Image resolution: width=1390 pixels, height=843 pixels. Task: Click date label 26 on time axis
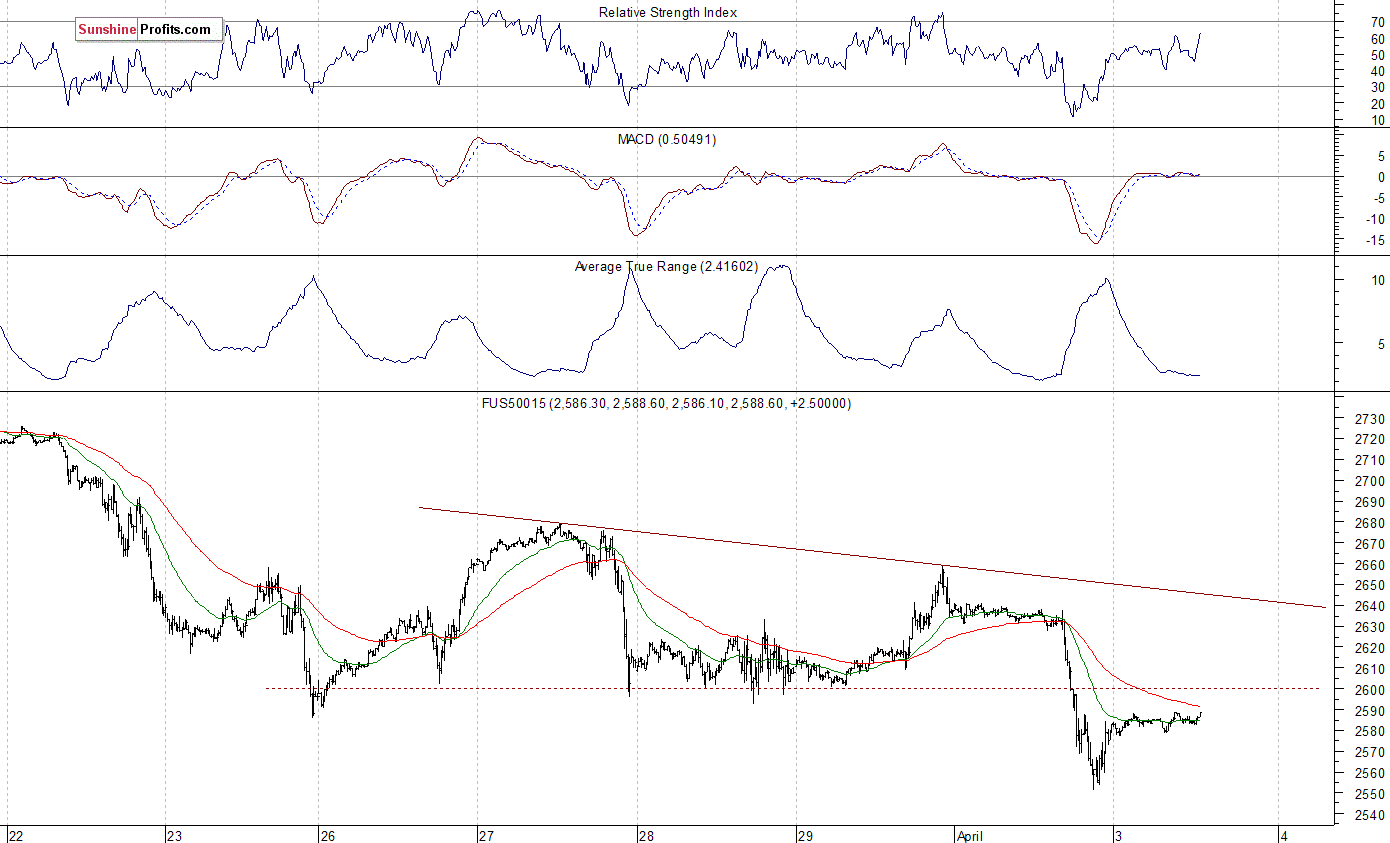[x=328, y=834]
